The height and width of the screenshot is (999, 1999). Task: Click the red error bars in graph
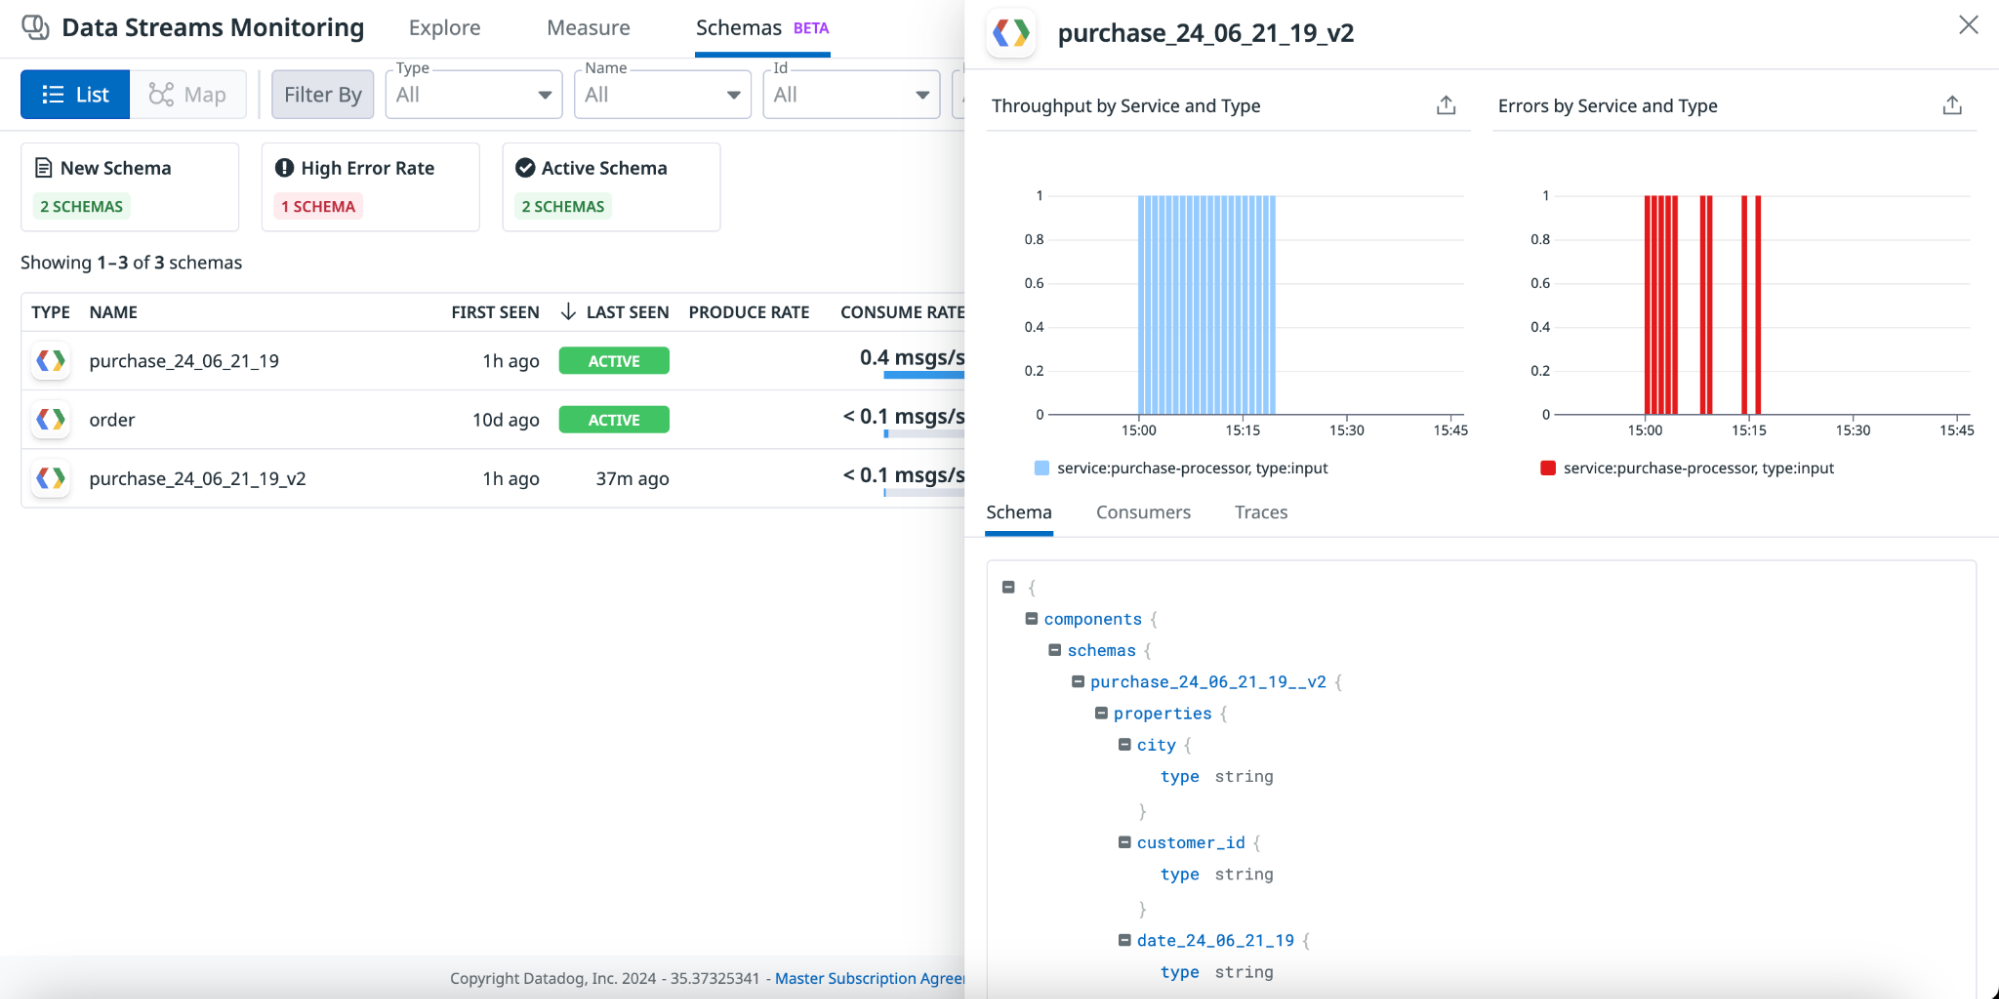[x=1702, y=305]
